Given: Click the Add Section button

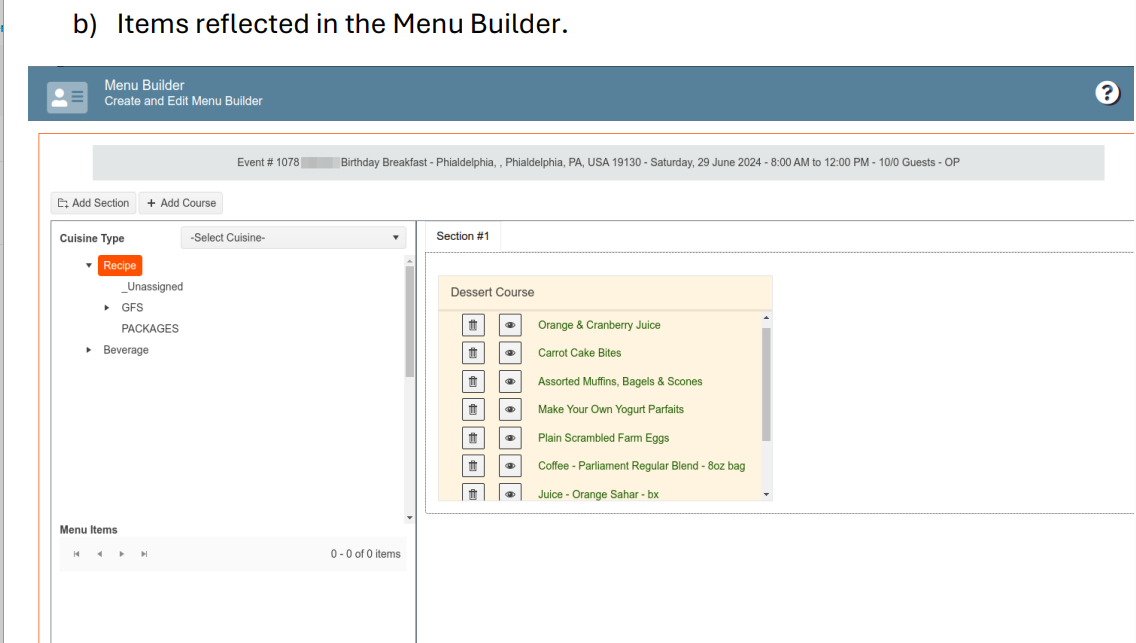Looking at the screenshot, I should pos(92,203).
